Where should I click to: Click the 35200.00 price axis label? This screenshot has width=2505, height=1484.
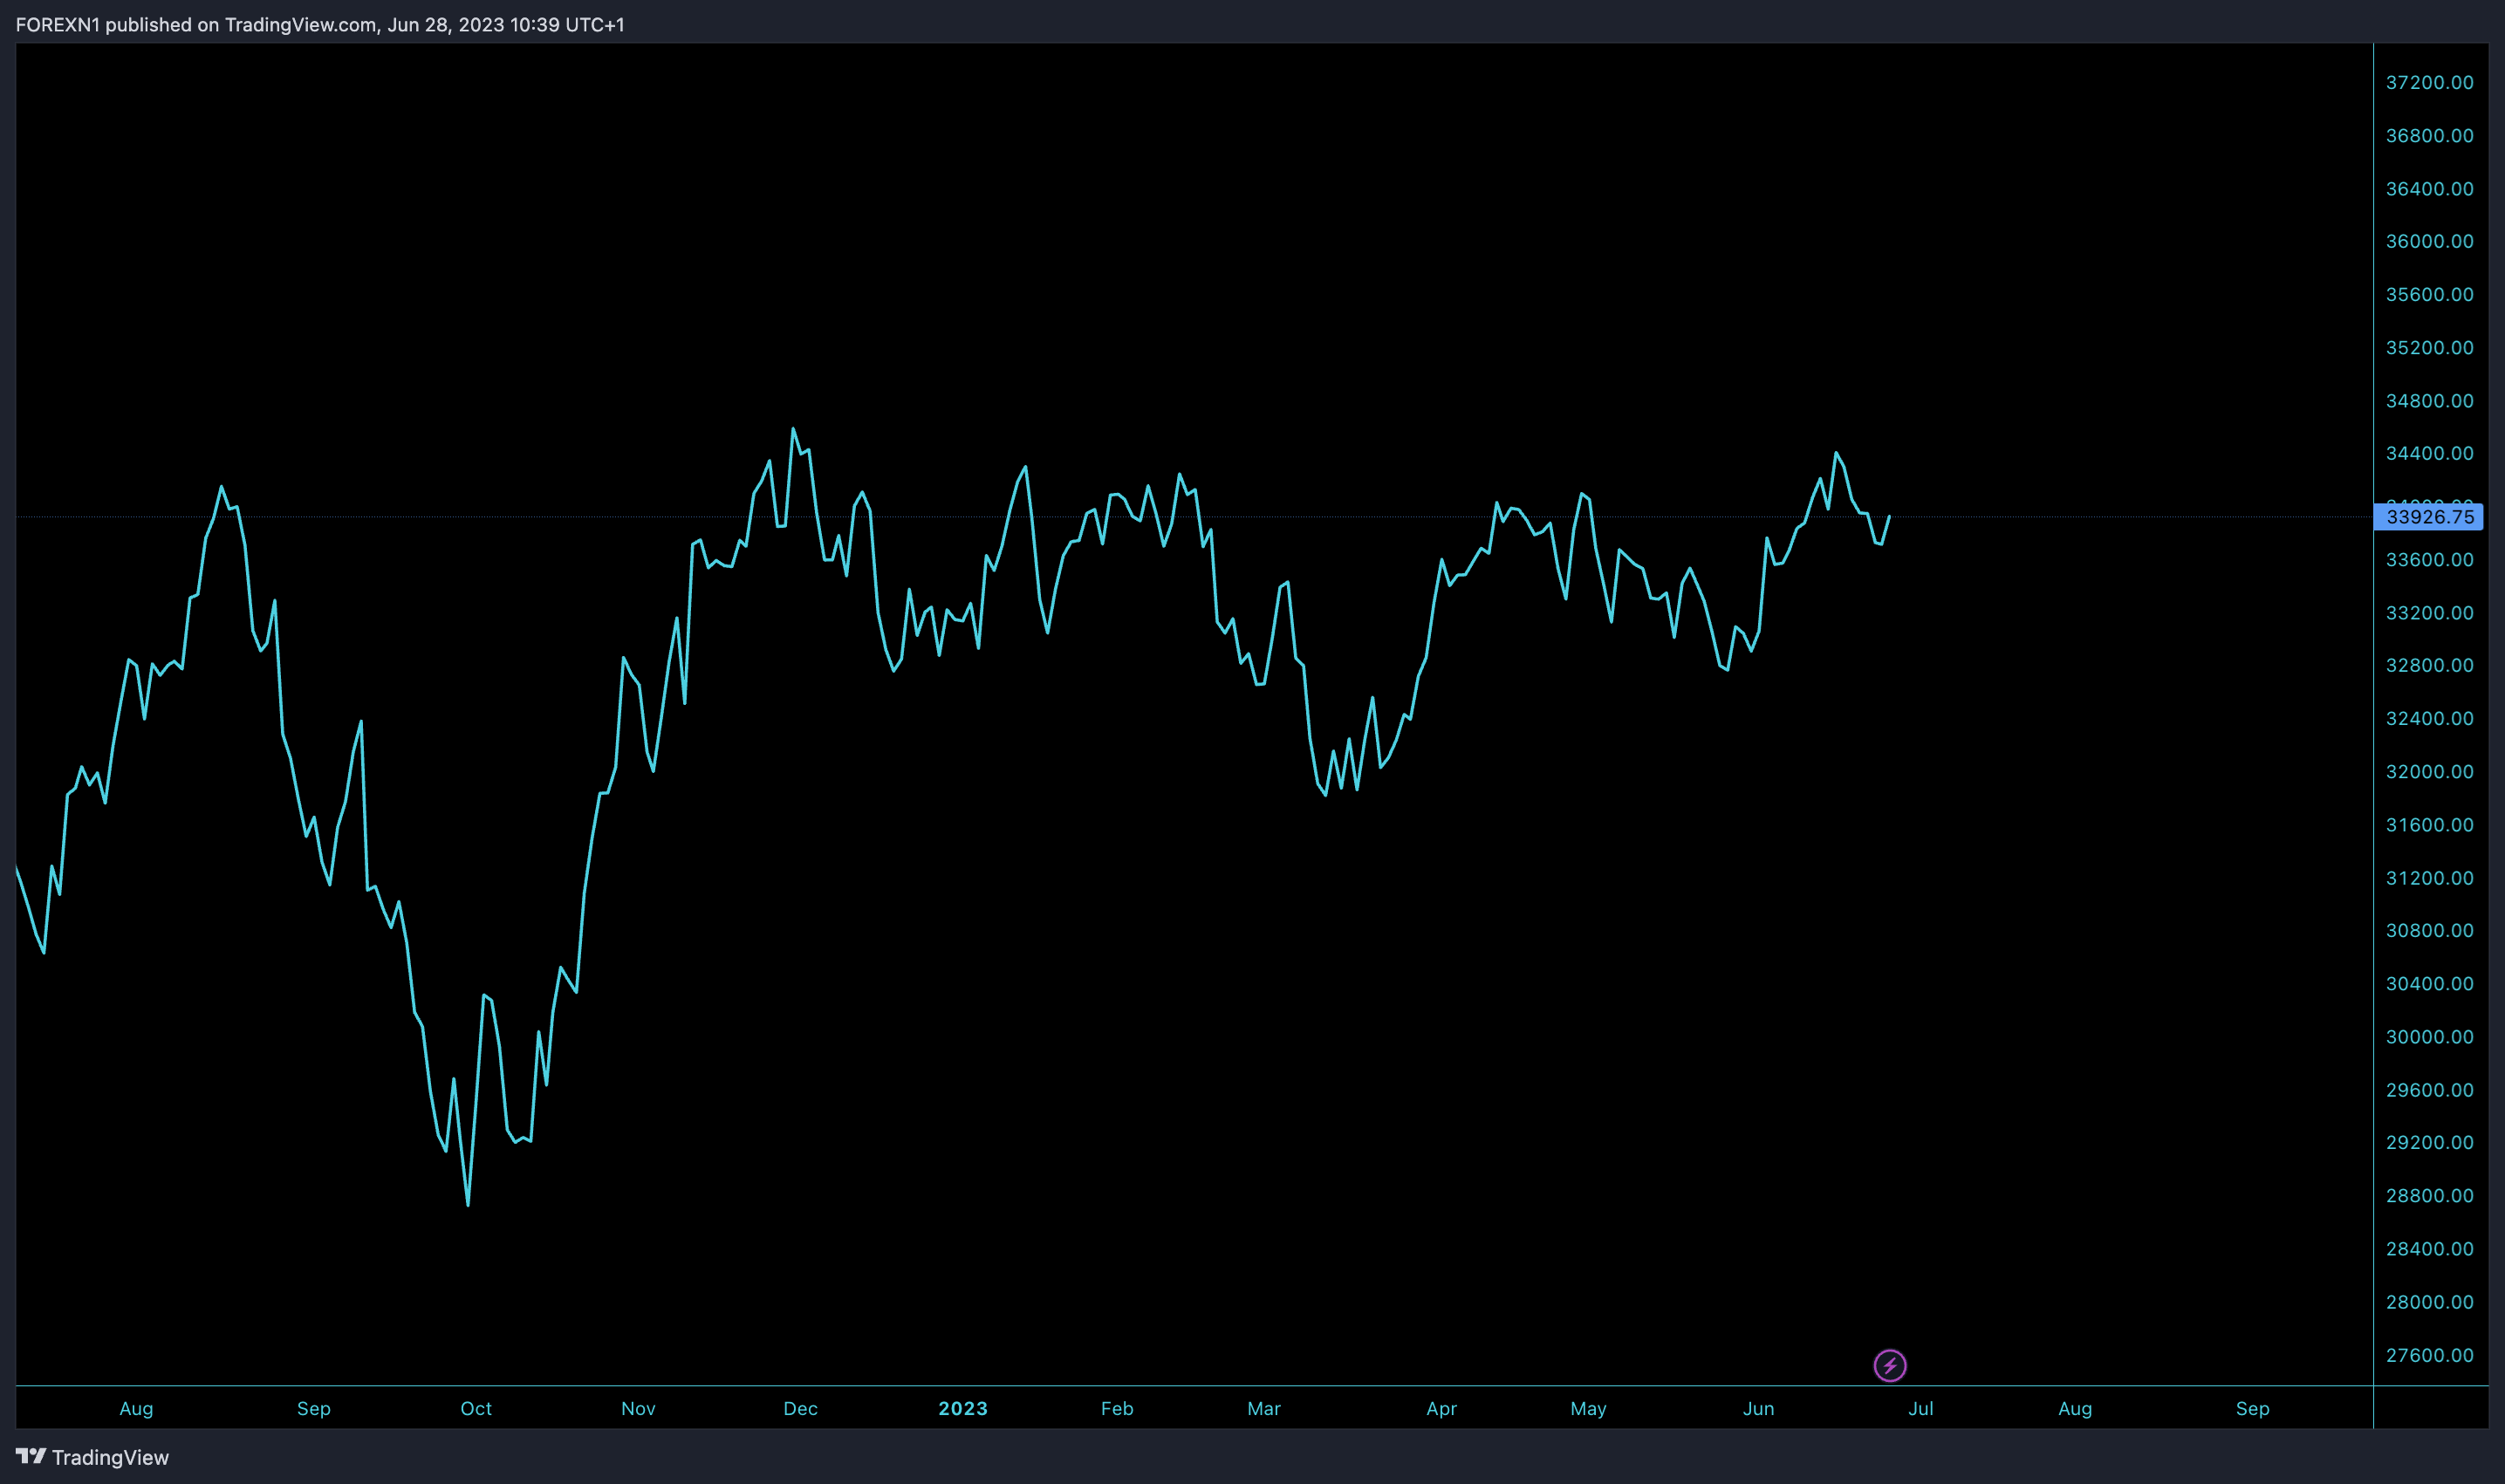2429,348
